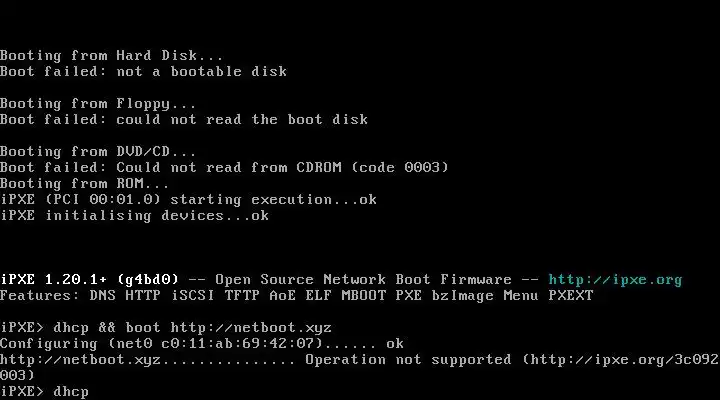
Task: Click the 'http://netboot.xyz......' download progress line
Action: (x=147, y=360)
